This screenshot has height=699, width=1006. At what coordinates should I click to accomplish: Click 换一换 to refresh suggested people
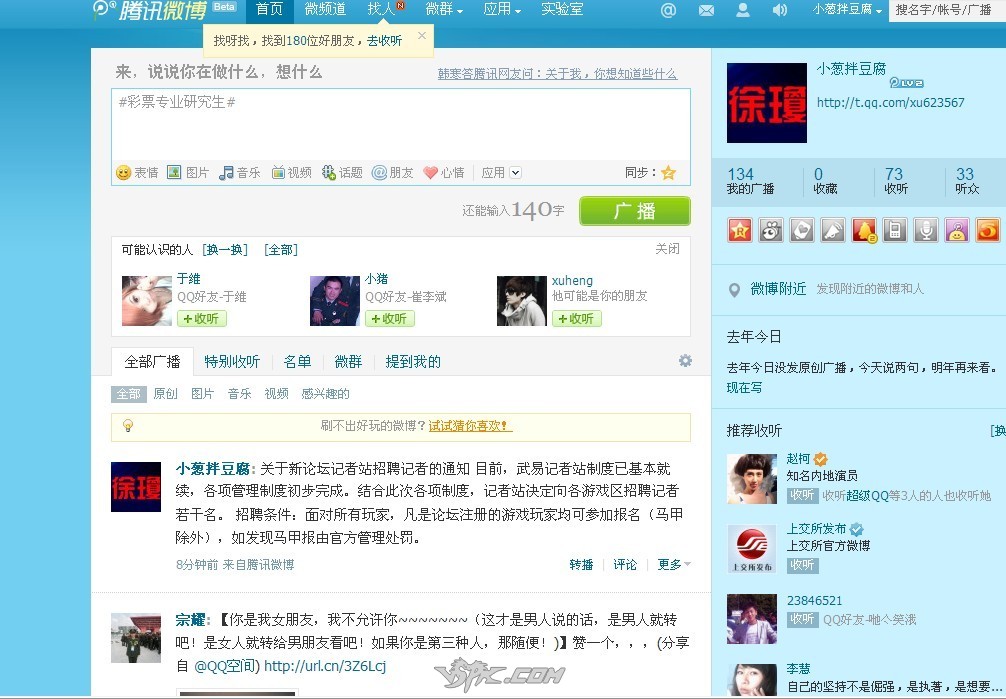coord(225,250)
